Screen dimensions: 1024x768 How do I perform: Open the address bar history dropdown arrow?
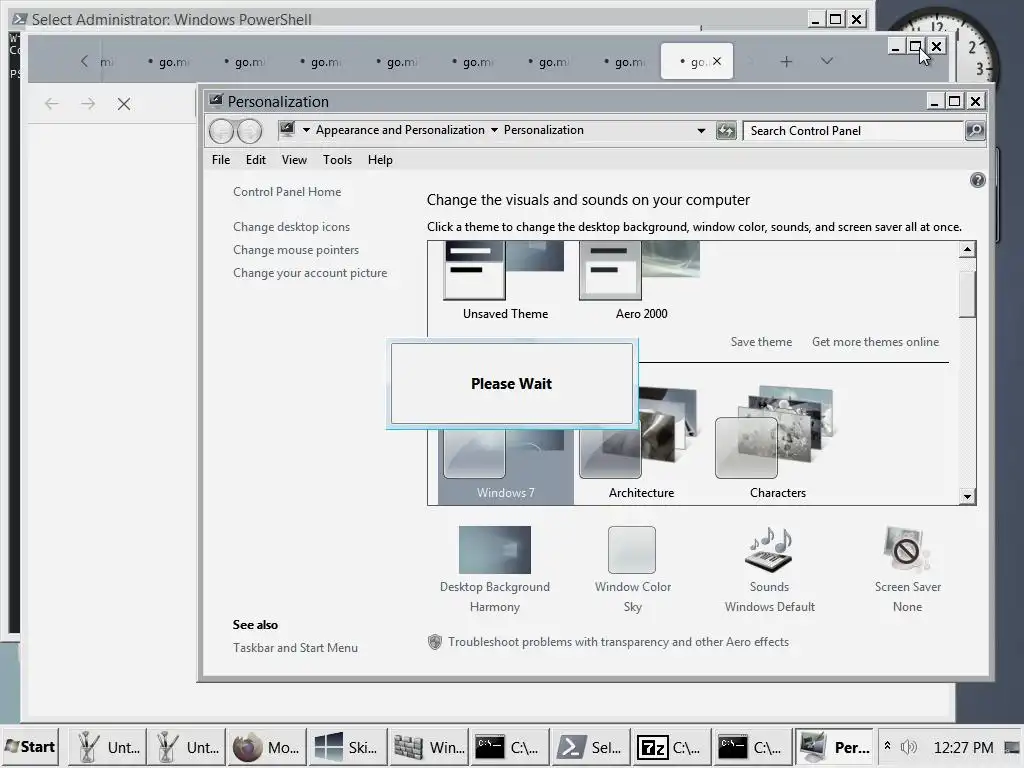[x=701, y=131]
